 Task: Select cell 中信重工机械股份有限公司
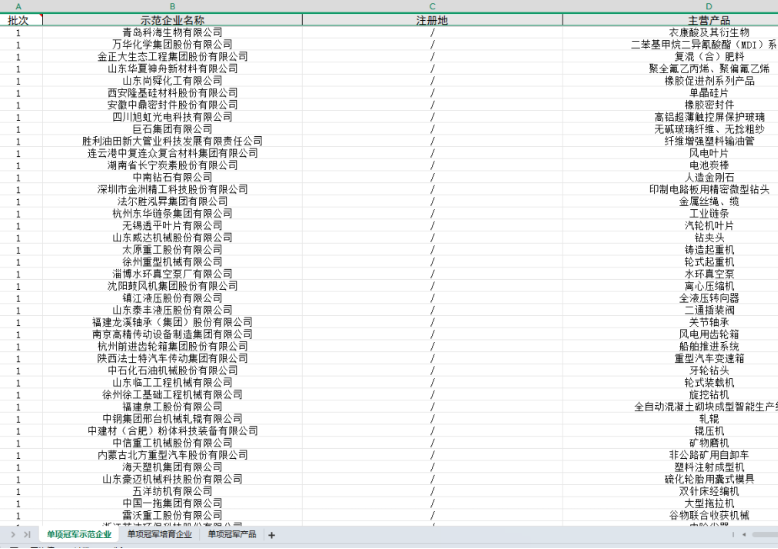(x=172, y=443)
